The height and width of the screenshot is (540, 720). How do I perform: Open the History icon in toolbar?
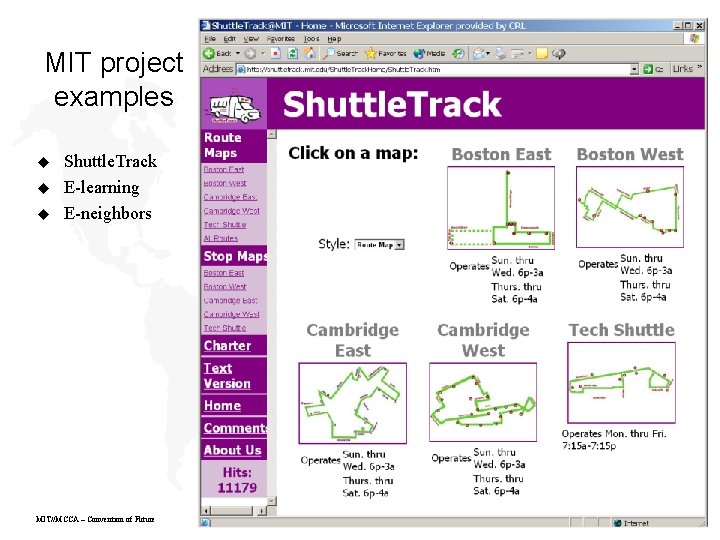tap(458, 54)
